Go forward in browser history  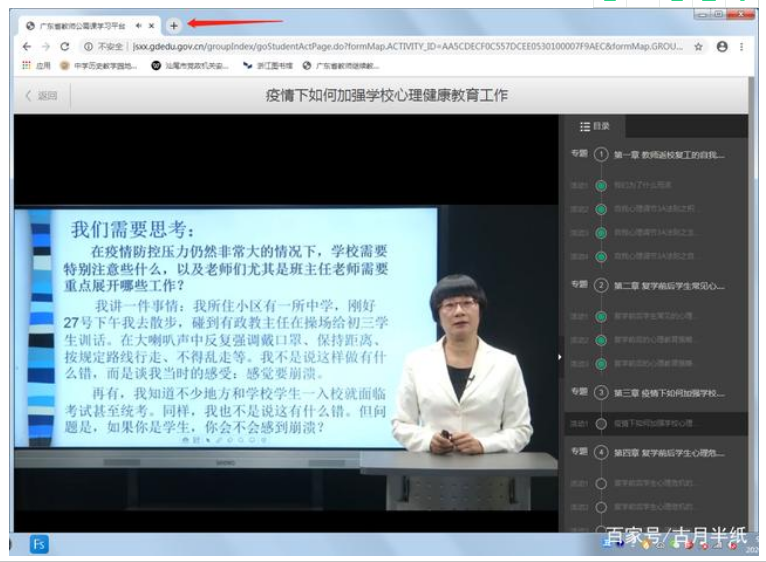pyautogui.click(x=45, y=46)
